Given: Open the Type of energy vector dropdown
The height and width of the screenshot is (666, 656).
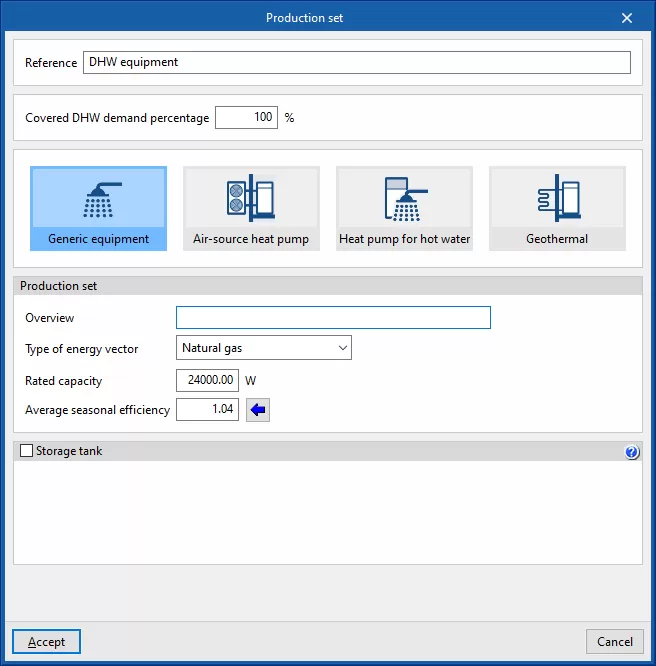Looking at the screenshot, I should tap(264, 348).
